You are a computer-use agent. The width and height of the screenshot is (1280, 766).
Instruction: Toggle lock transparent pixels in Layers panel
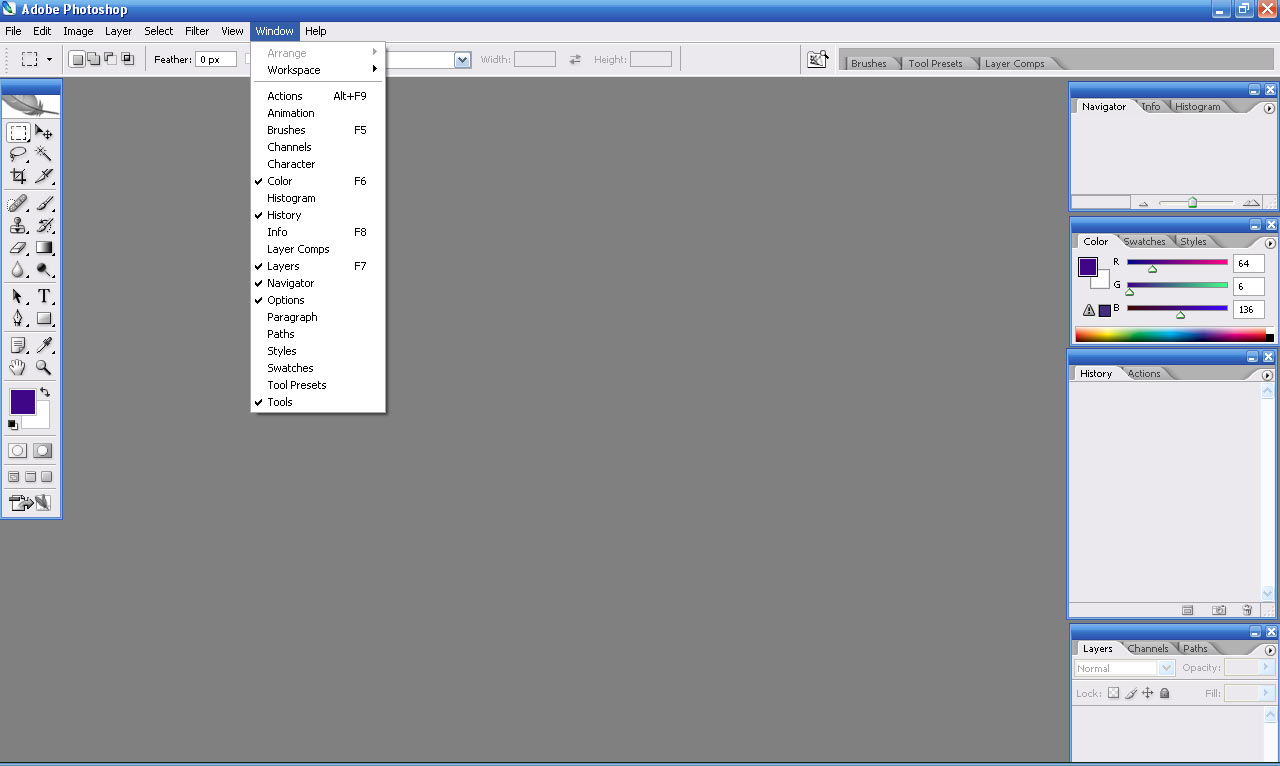pyautogui.click(x=1113, y=693)
